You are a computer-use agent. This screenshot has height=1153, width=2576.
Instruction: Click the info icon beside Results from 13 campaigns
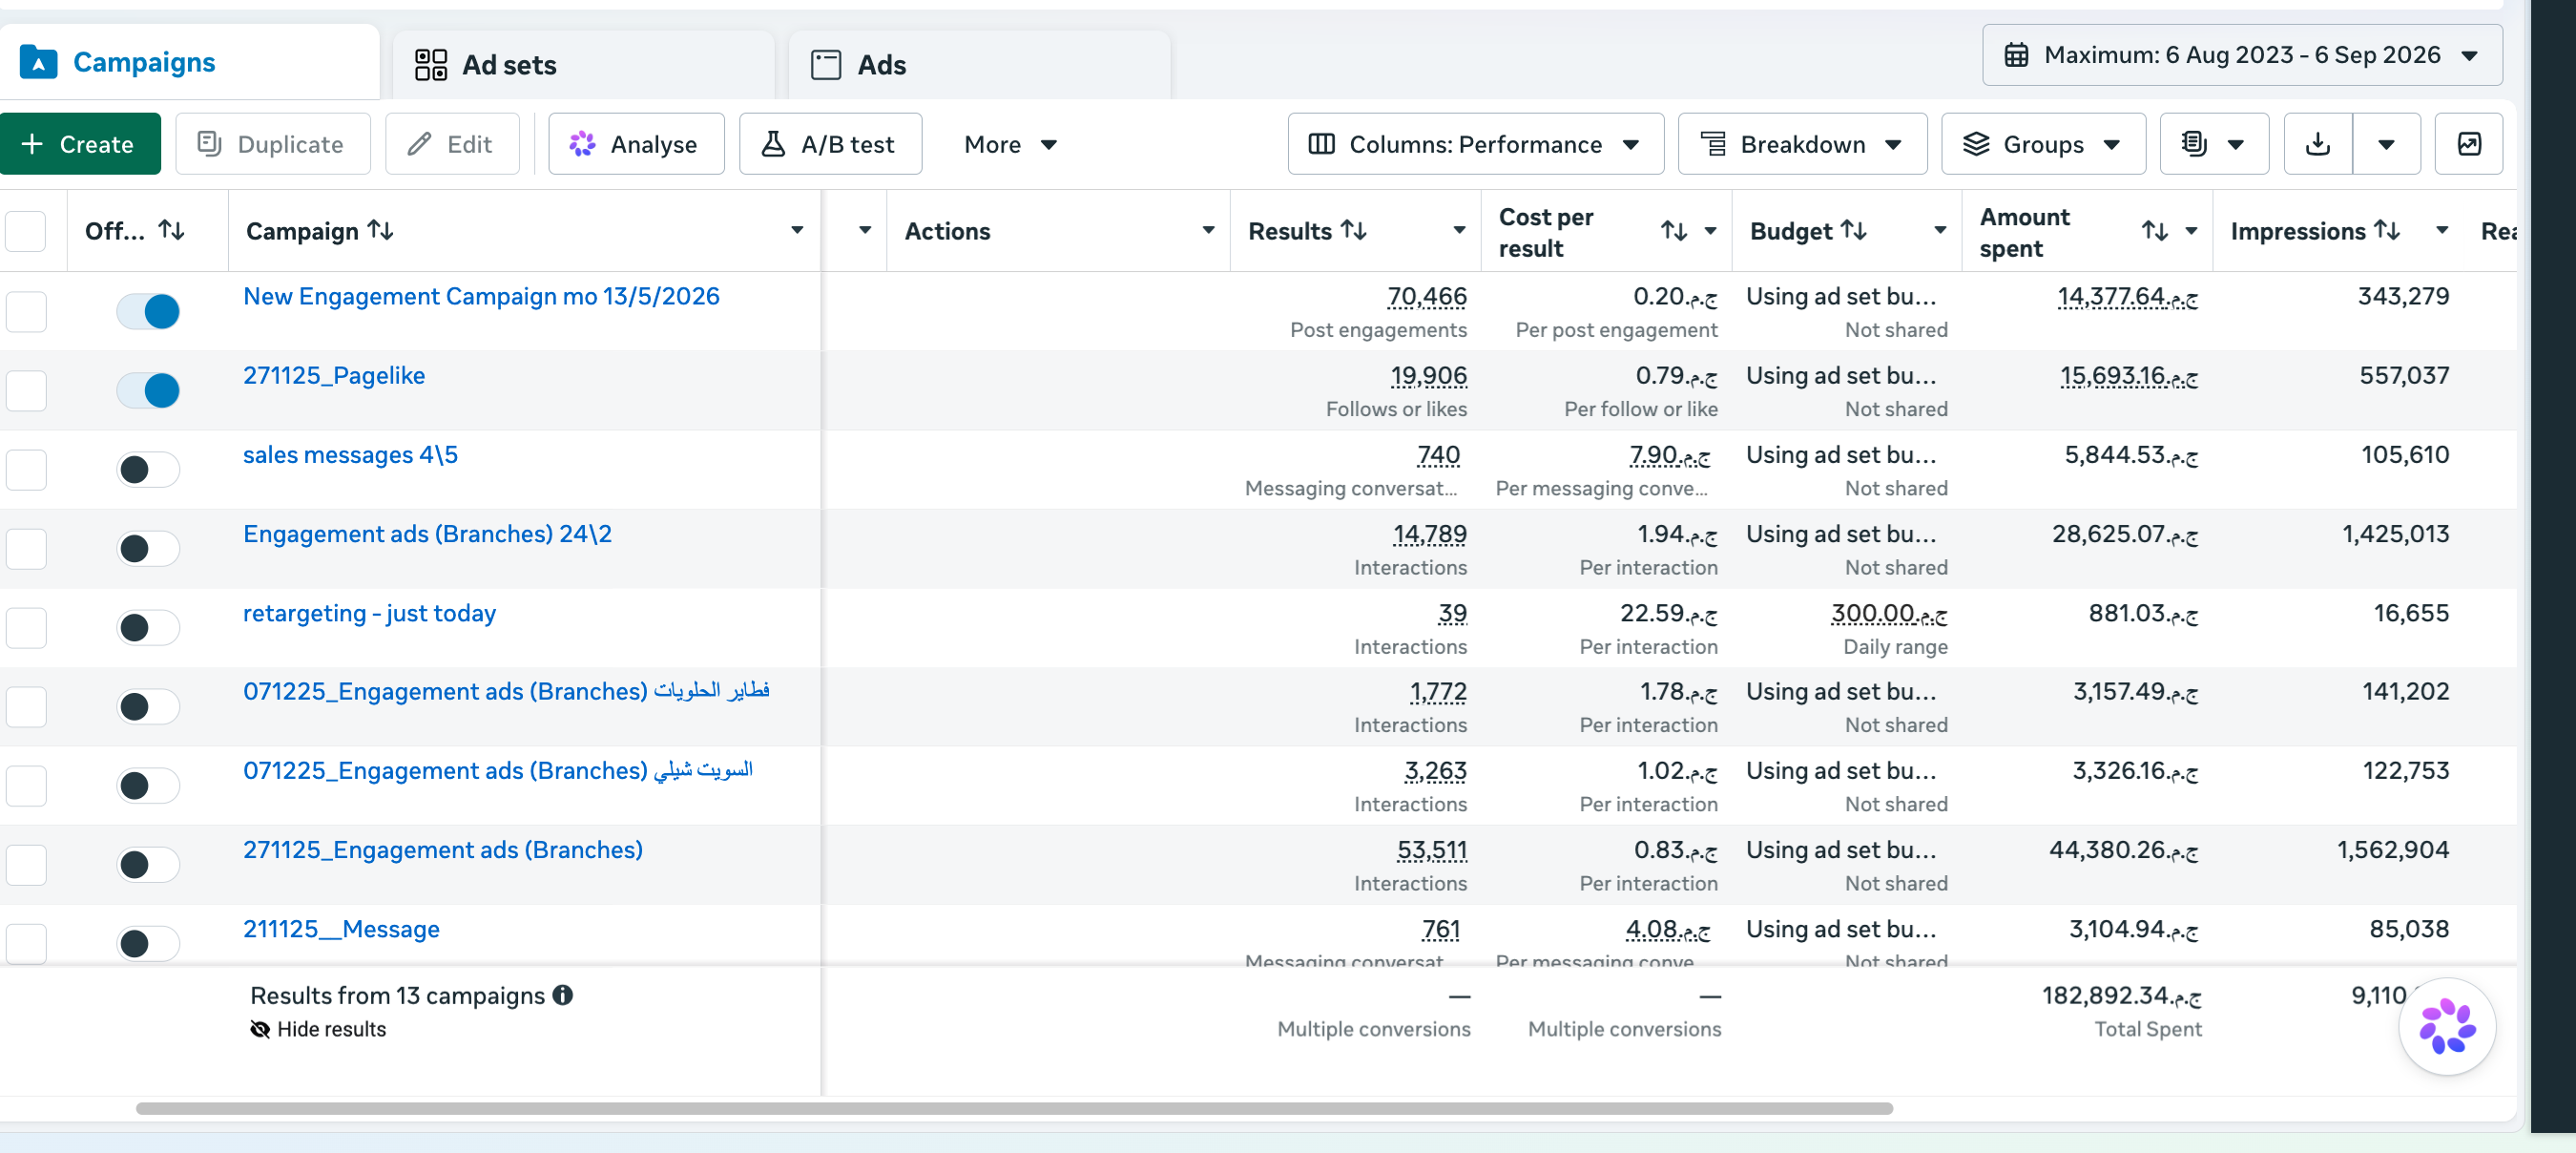point(563,995)
